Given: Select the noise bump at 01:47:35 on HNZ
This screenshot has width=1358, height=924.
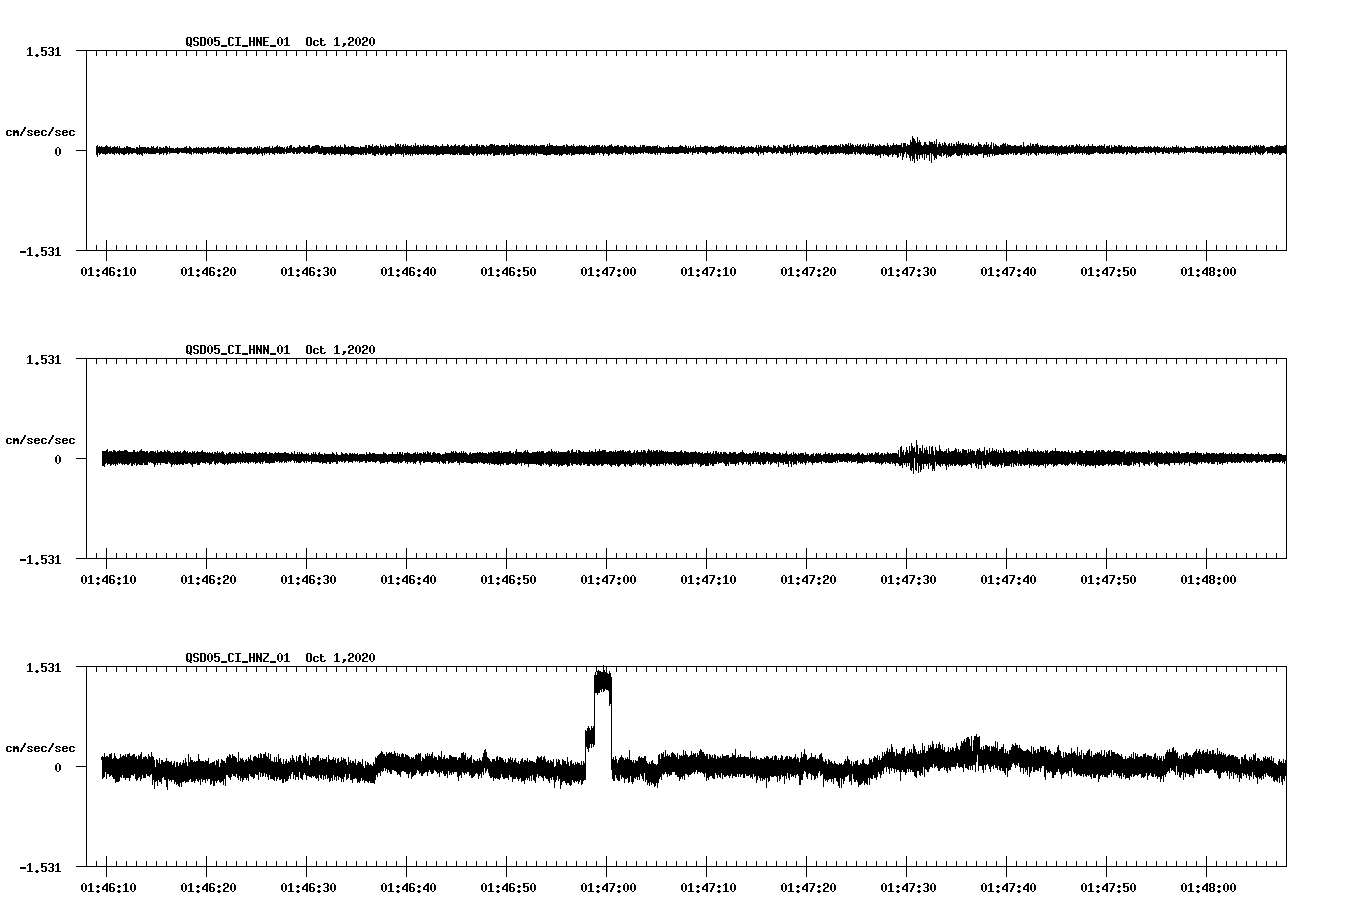Looking at the screenshot, I should [x=975, y=745].
